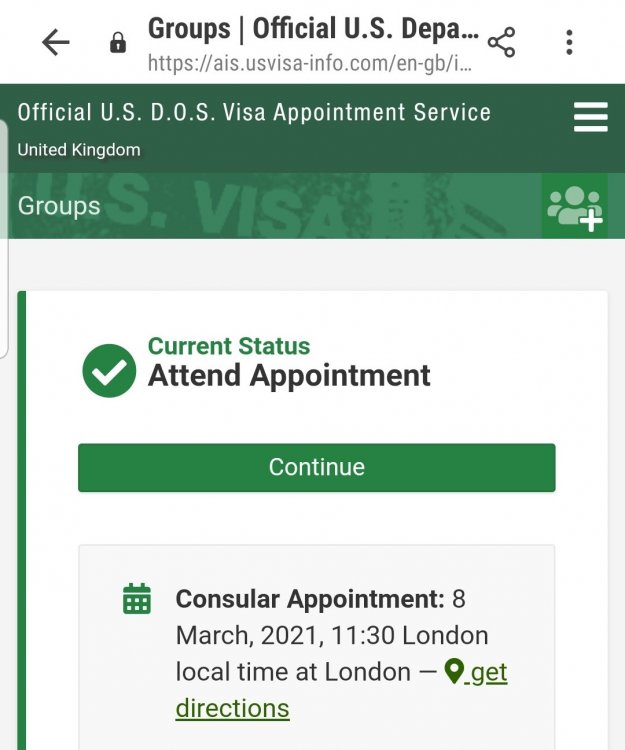Click the add group people icon
The height and width of the screenshot is (750, 625).
pos(575,206)
